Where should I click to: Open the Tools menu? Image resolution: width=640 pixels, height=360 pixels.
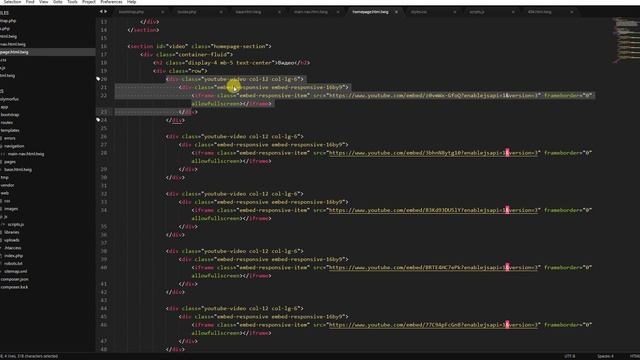pyautogui.click(x=72, y=2)
